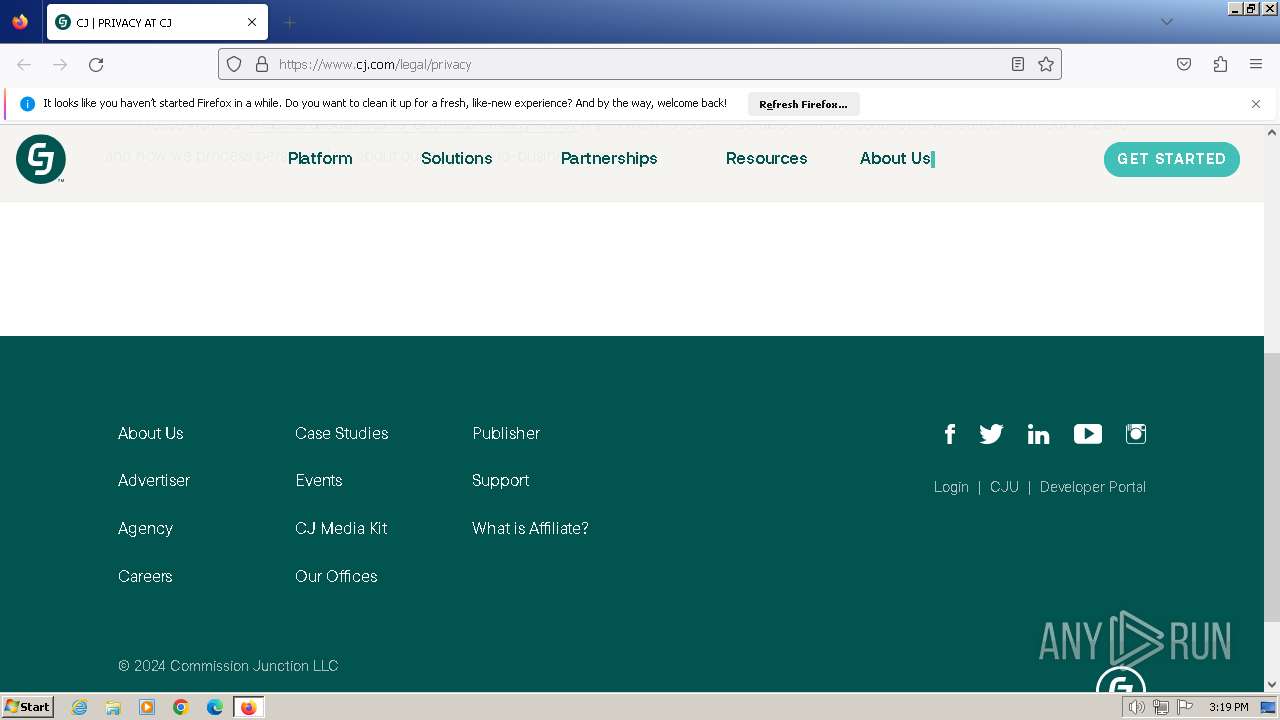Go back with the back arrow
This screenshot has width=1280, height=720.
pos(24,64)
